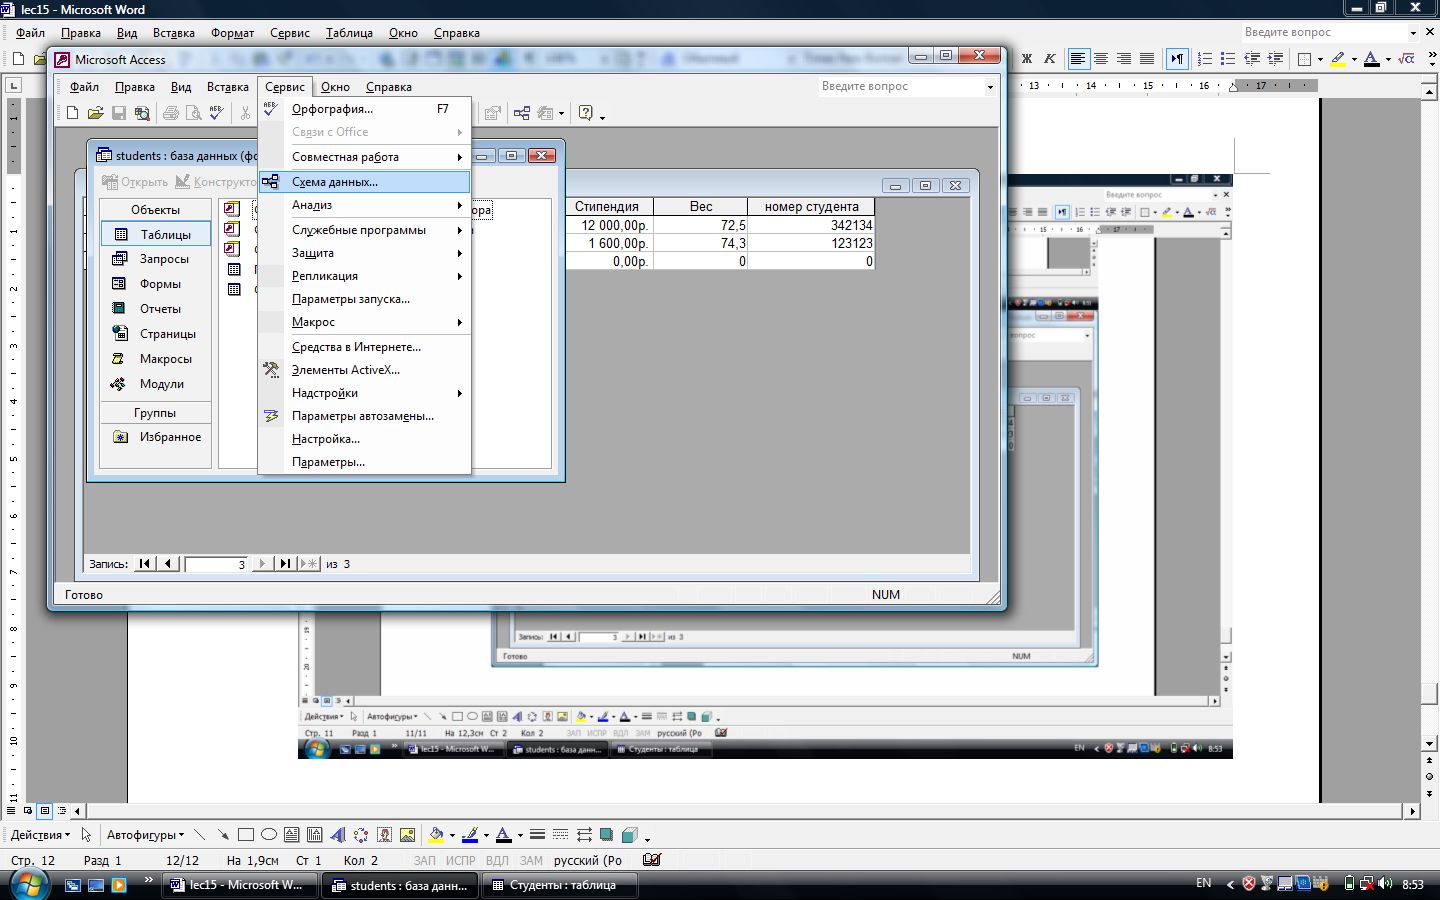Image resolution: width=1440 pixels, height=900 pixels.
Task: Click the Print Preview icon in Access toolbar
Action: pos(194,113)
